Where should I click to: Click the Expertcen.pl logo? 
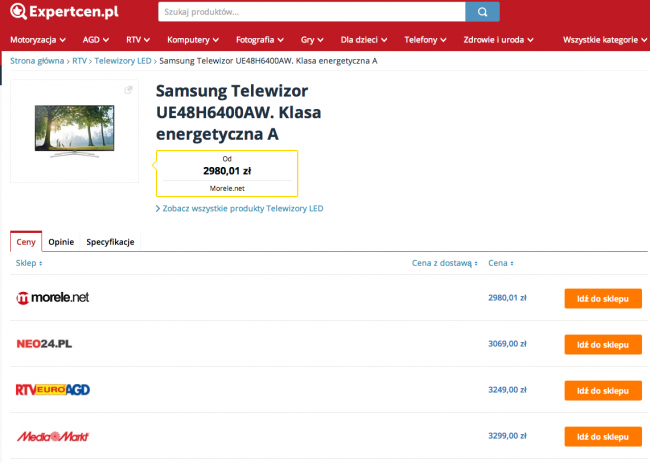pyautogui.click(x=64, y=12)
